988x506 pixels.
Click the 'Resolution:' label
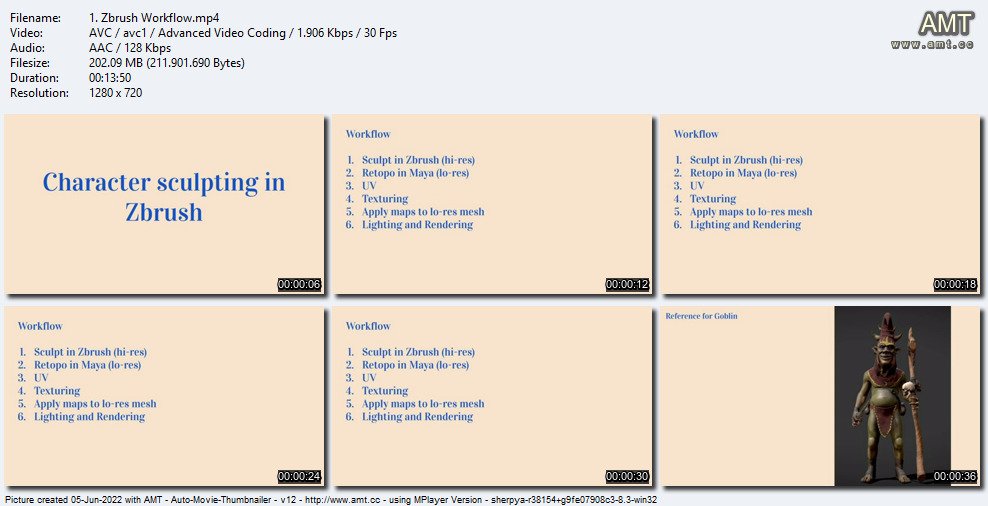39,93
